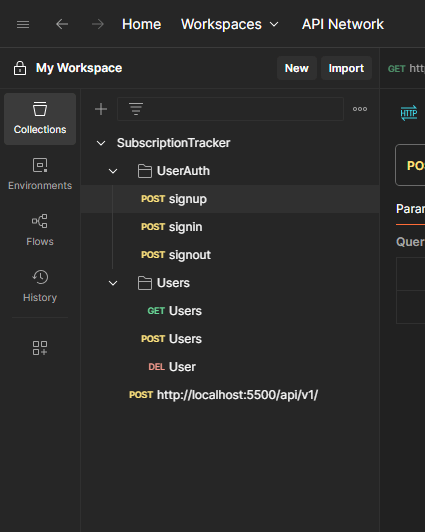
Task: Open the GET Users request
Action: click(x=230, y=311)
